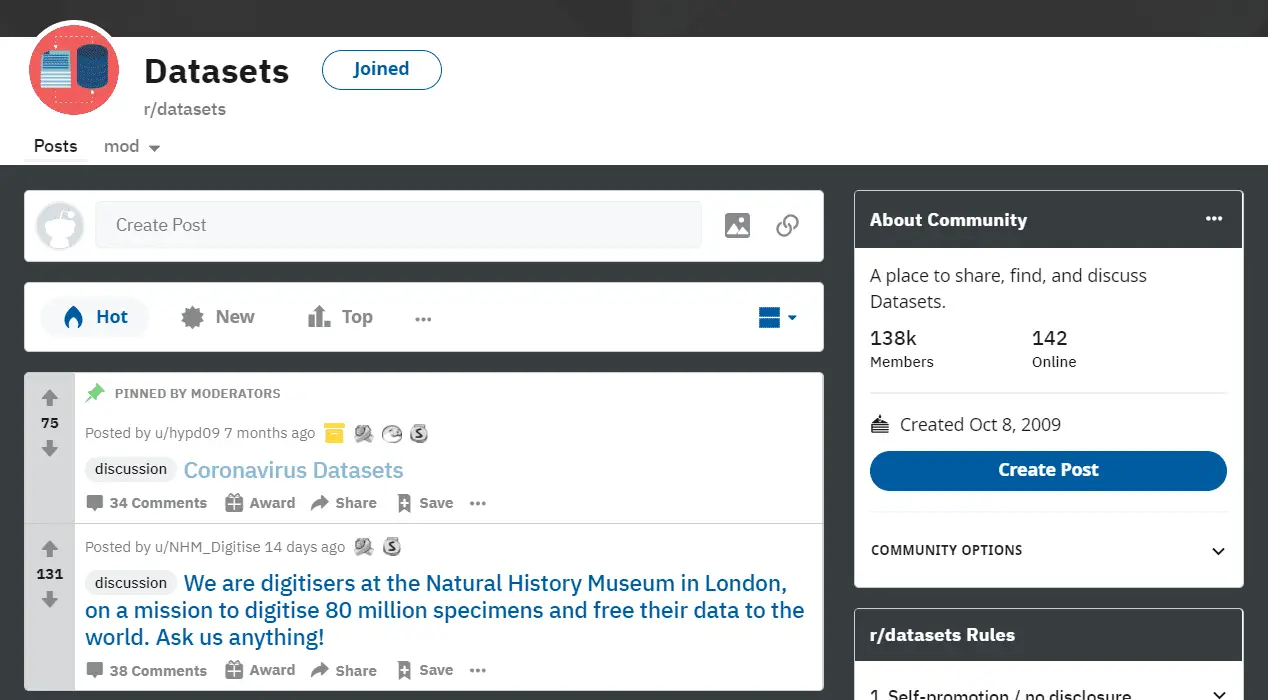
Task: Open the Coronavirus Datasets post title
Action: (294, 470)
